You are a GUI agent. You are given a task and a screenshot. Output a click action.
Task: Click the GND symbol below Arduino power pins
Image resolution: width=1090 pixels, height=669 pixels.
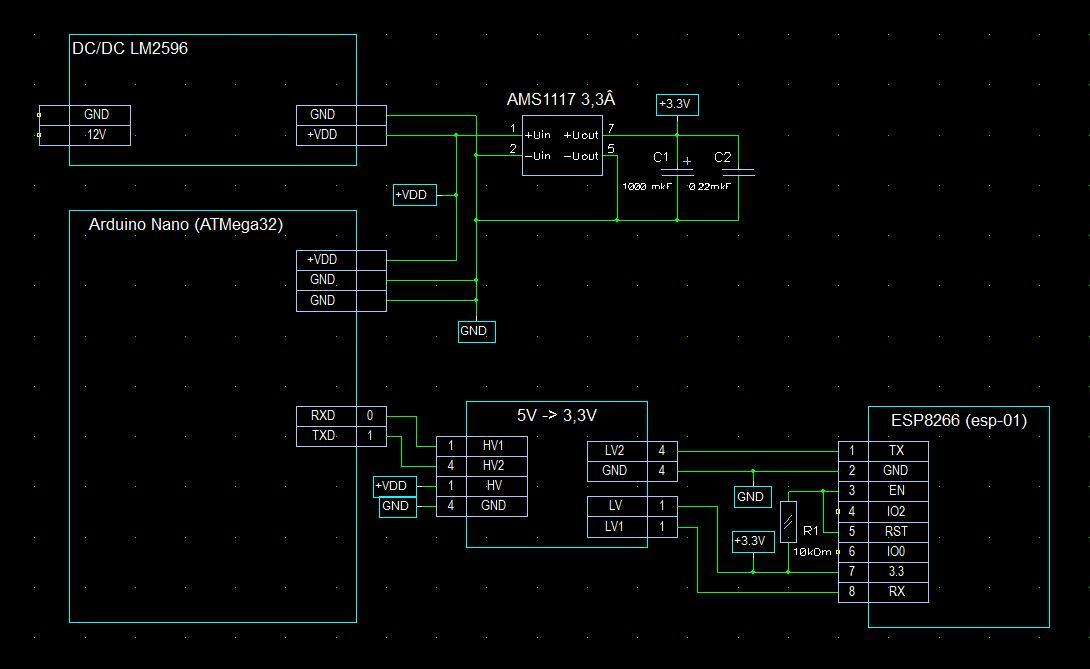[475, 331]
